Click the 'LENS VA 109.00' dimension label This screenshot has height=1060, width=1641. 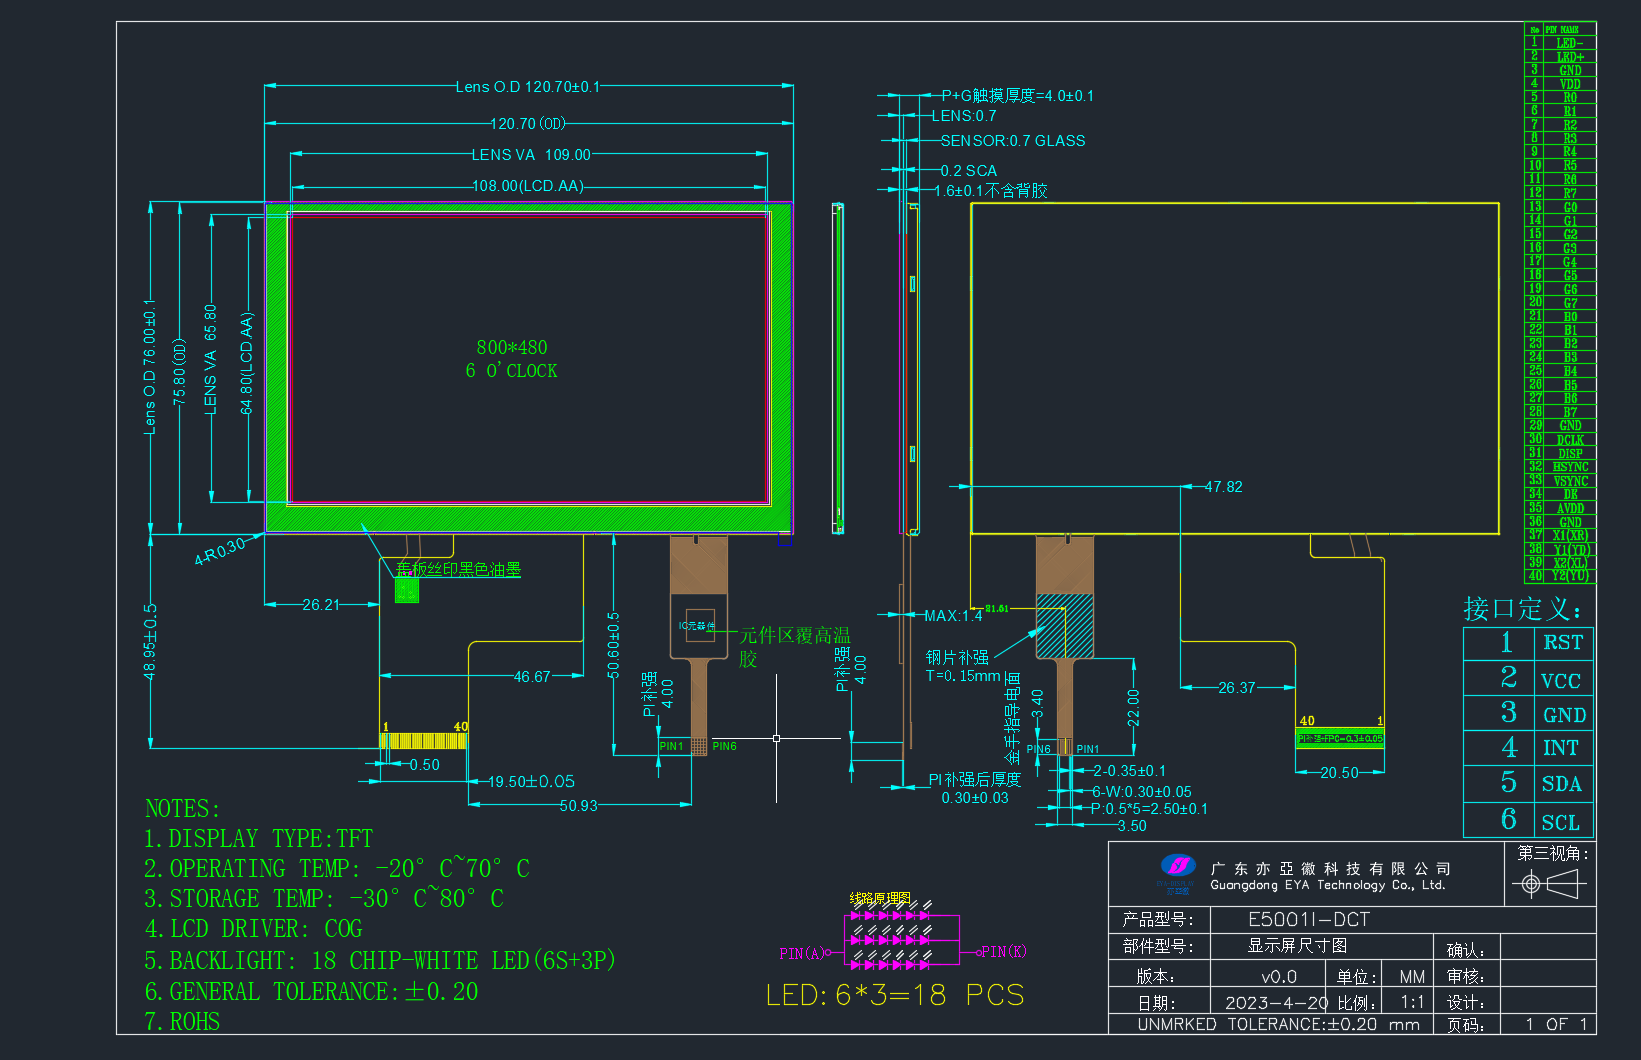point(531,155)
